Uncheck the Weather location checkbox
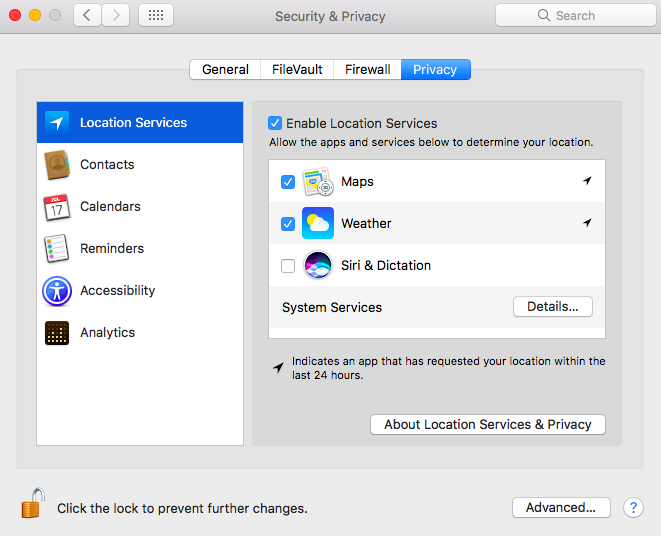The image size is (661, 536). tap(288, 224)
